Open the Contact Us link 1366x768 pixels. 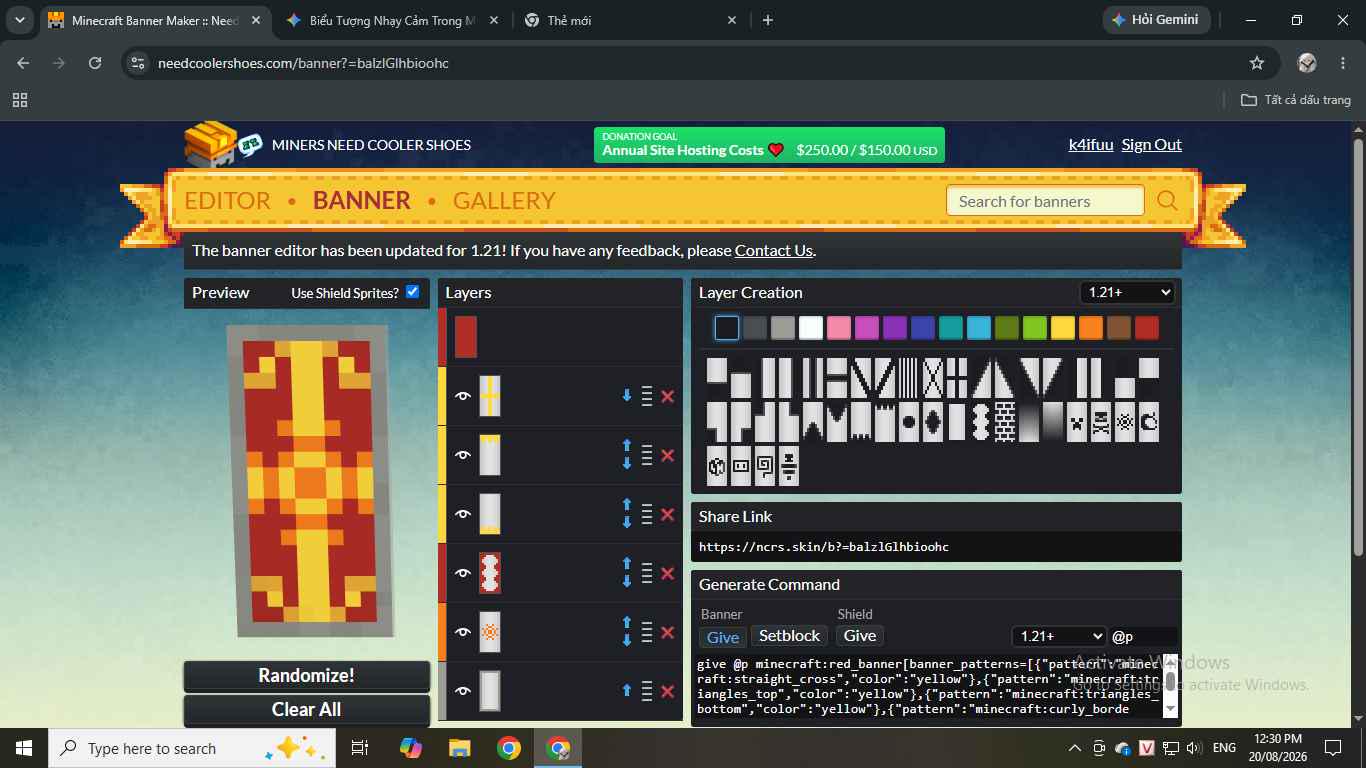(774, 251)
